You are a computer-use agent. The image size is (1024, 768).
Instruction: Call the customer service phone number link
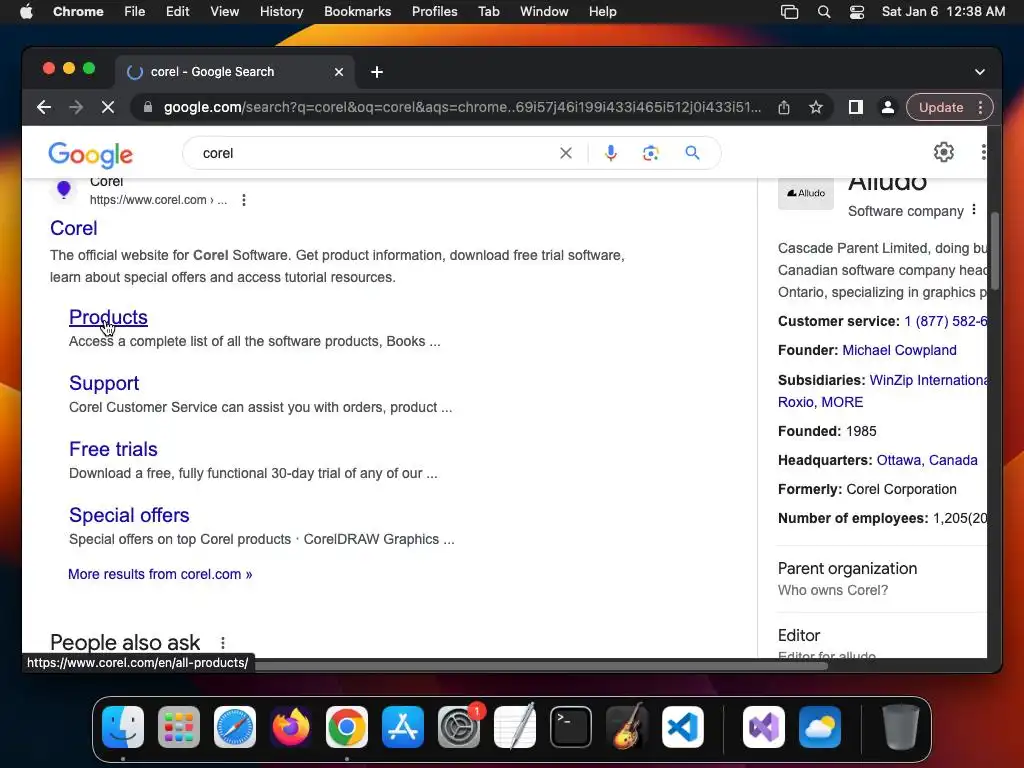(x=945, y=321)
